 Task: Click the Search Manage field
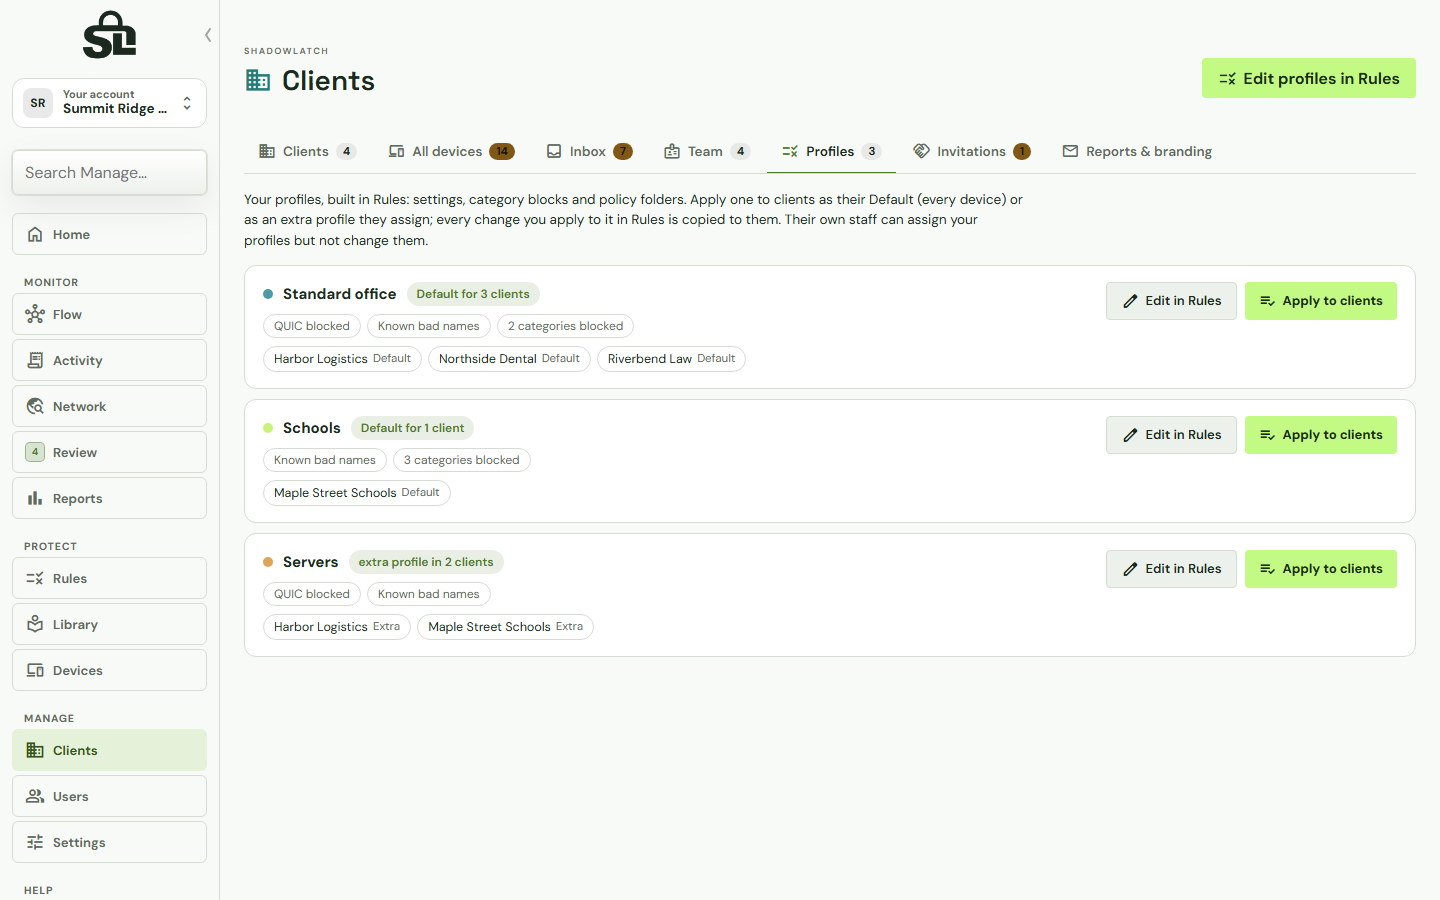click(x=109, y=172)
